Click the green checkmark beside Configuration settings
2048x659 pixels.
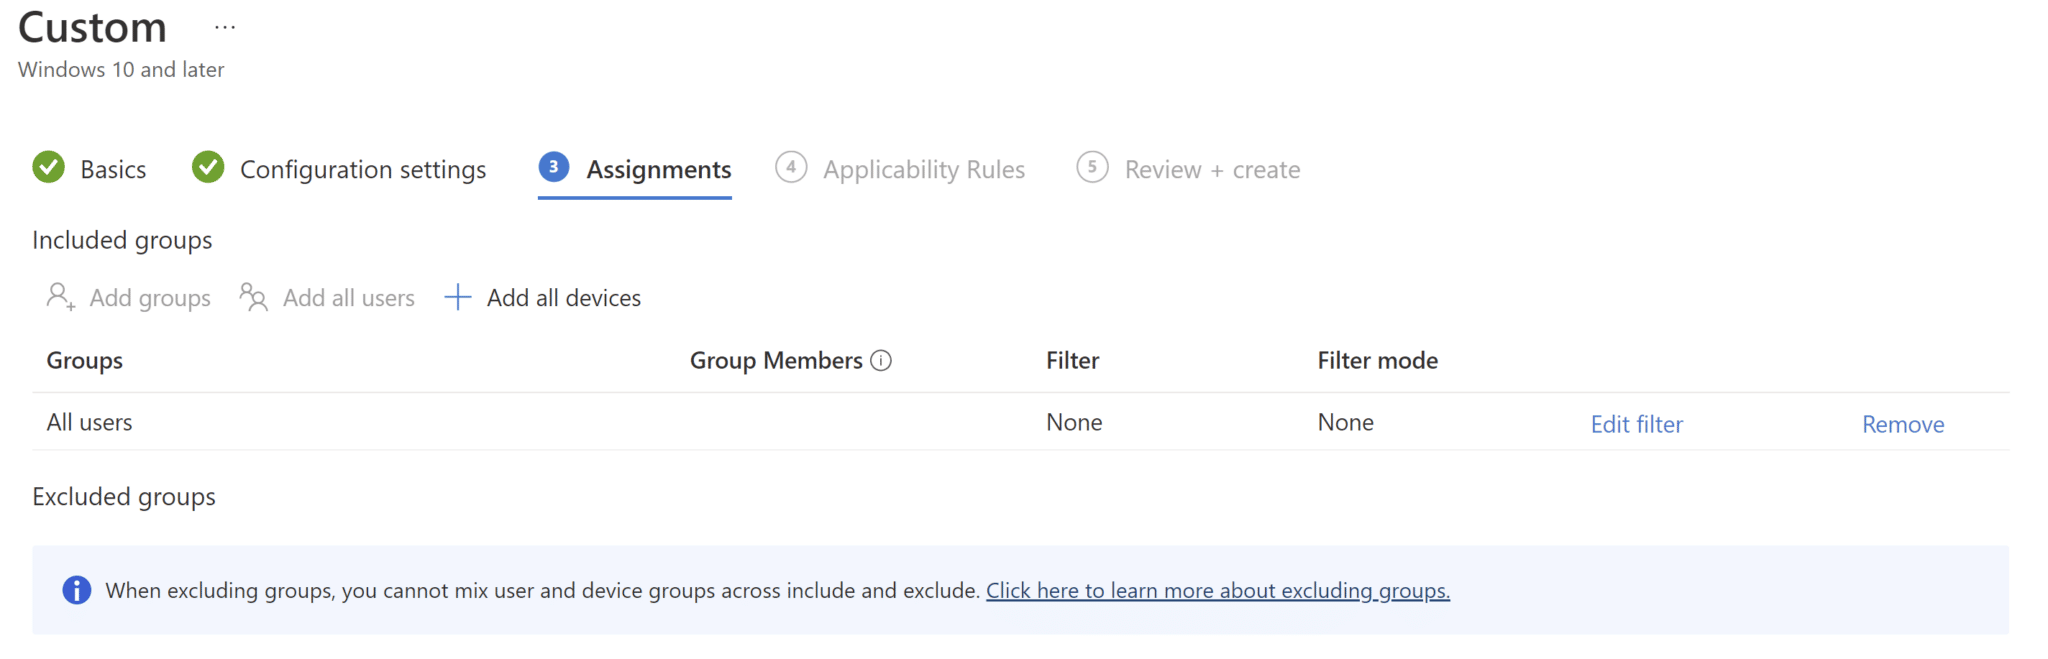pyautogui.click(x=208, y=167)
